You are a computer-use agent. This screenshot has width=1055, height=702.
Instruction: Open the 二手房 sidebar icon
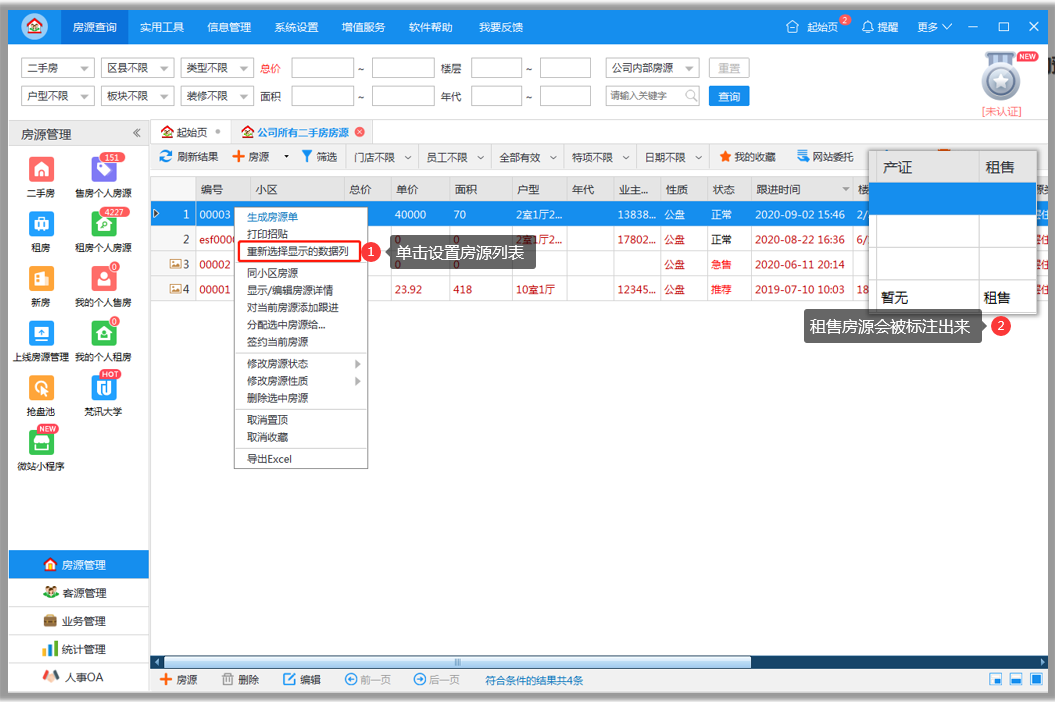click(x=41, y=169)
